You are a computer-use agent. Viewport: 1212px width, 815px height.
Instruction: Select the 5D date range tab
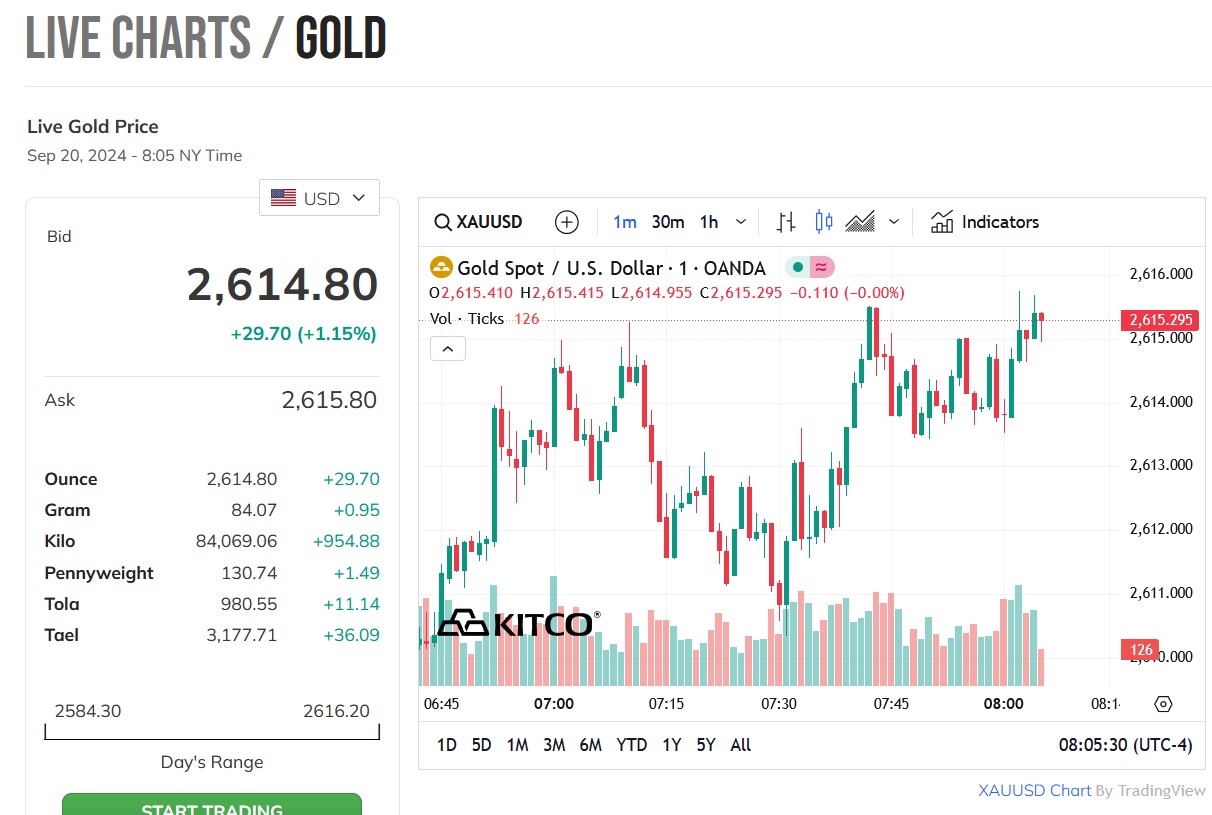481,745
